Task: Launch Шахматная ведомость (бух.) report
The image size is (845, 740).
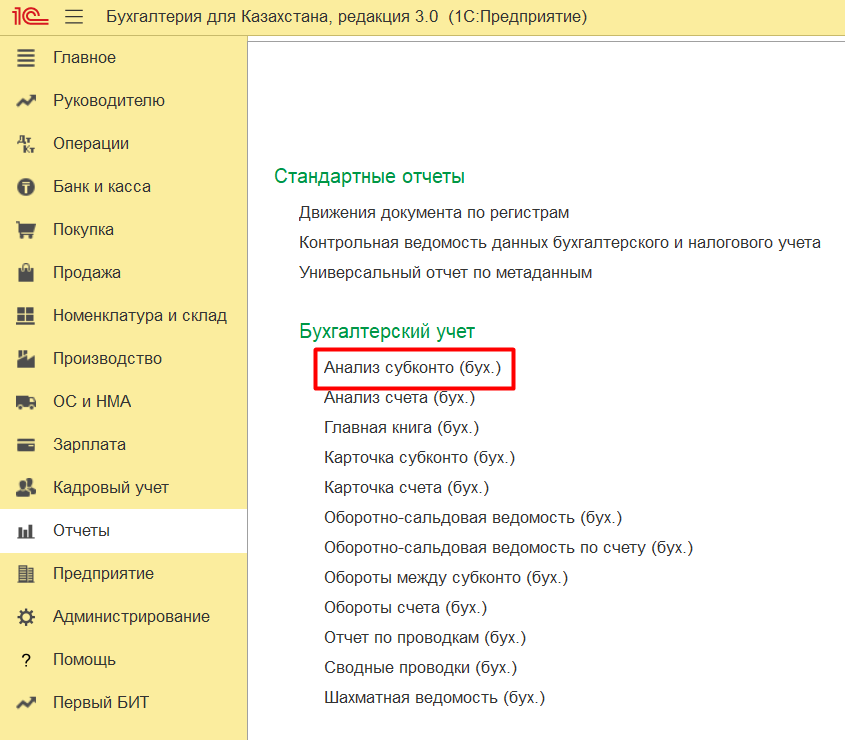Action: click(x=434, y=698)
